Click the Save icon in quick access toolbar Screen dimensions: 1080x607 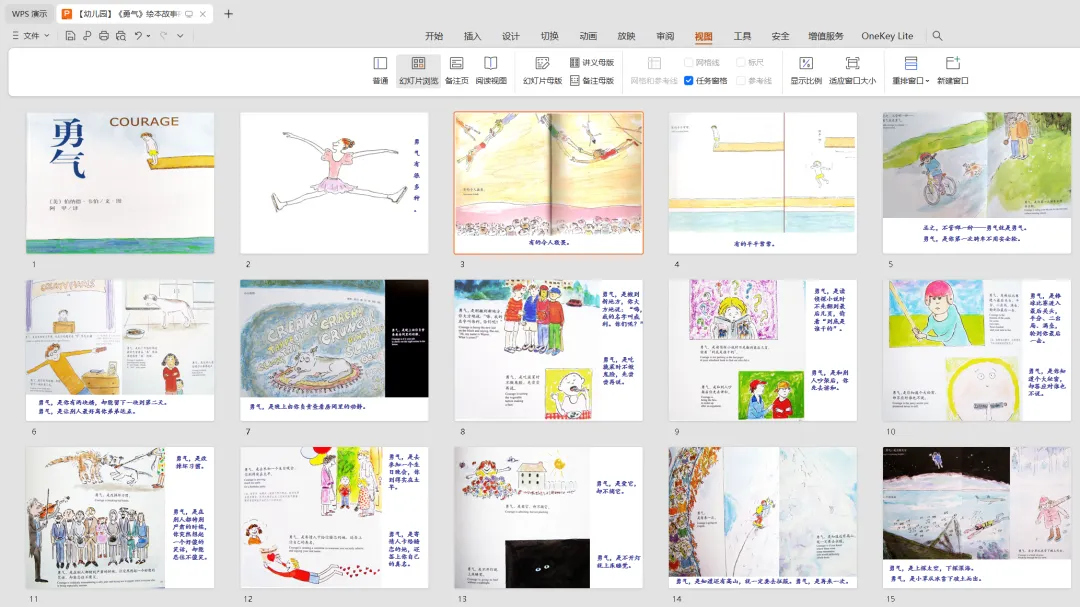(70, 35)
